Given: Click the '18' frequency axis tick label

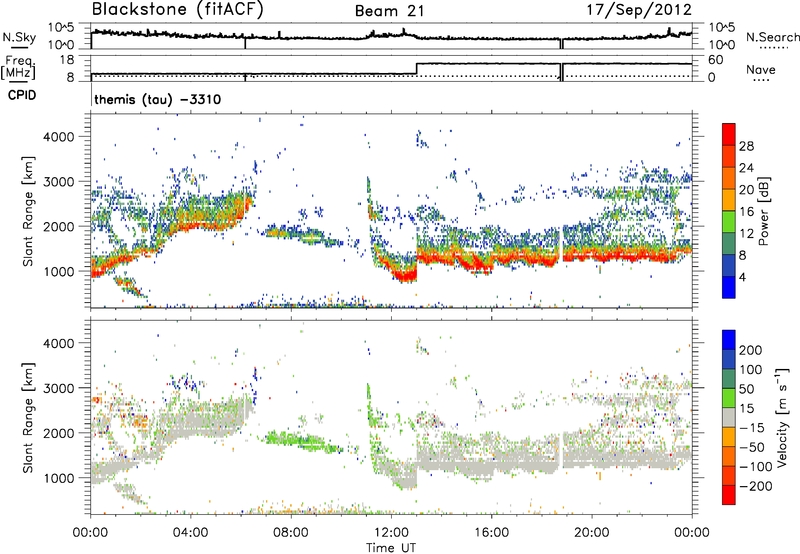Looking at the screenshot, I should point(66,60).
